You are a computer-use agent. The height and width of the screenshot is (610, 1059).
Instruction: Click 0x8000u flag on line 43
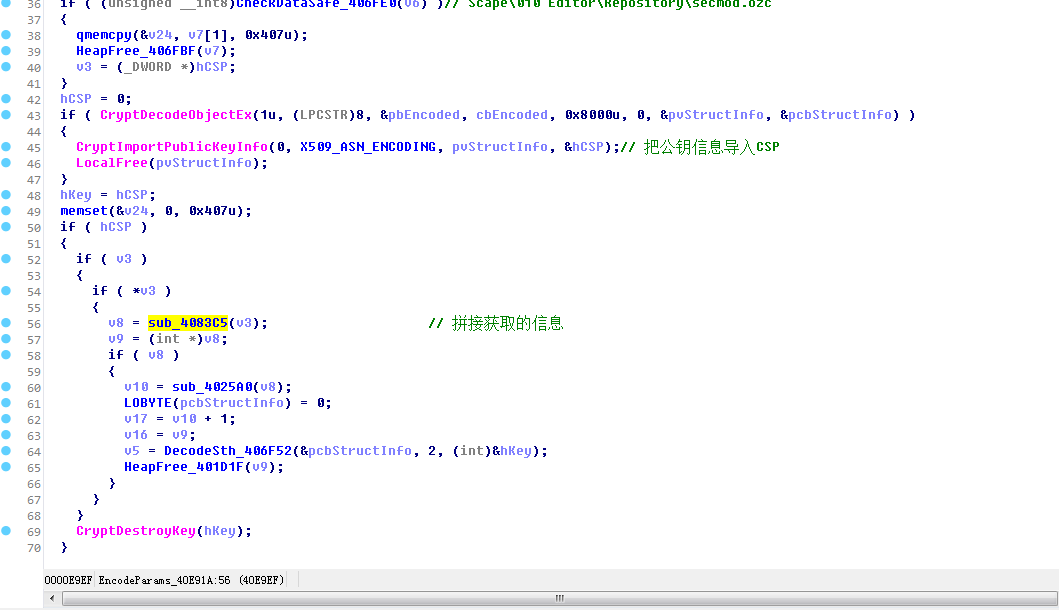coord(592,115)
